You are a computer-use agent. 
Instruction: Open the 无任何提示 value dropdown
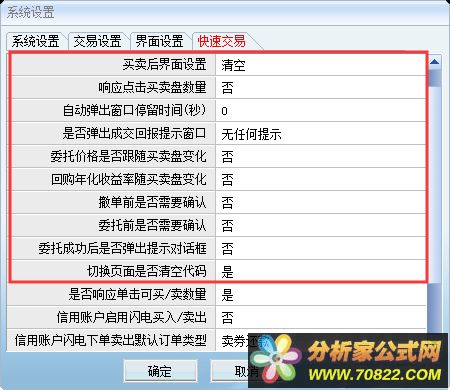pos(321,134)
